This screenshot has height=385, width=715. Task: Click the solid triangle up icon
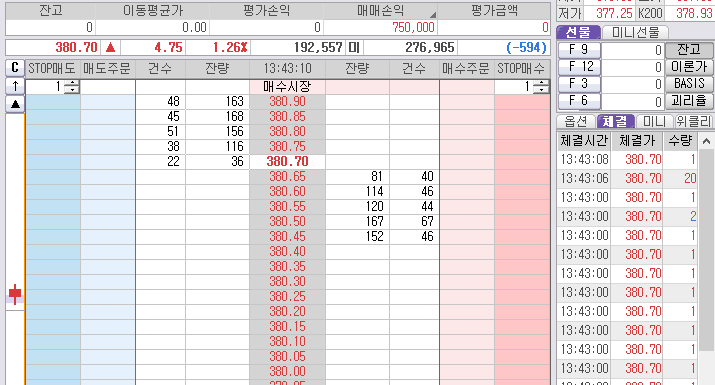pyautogui.click(x=15, y=104)
